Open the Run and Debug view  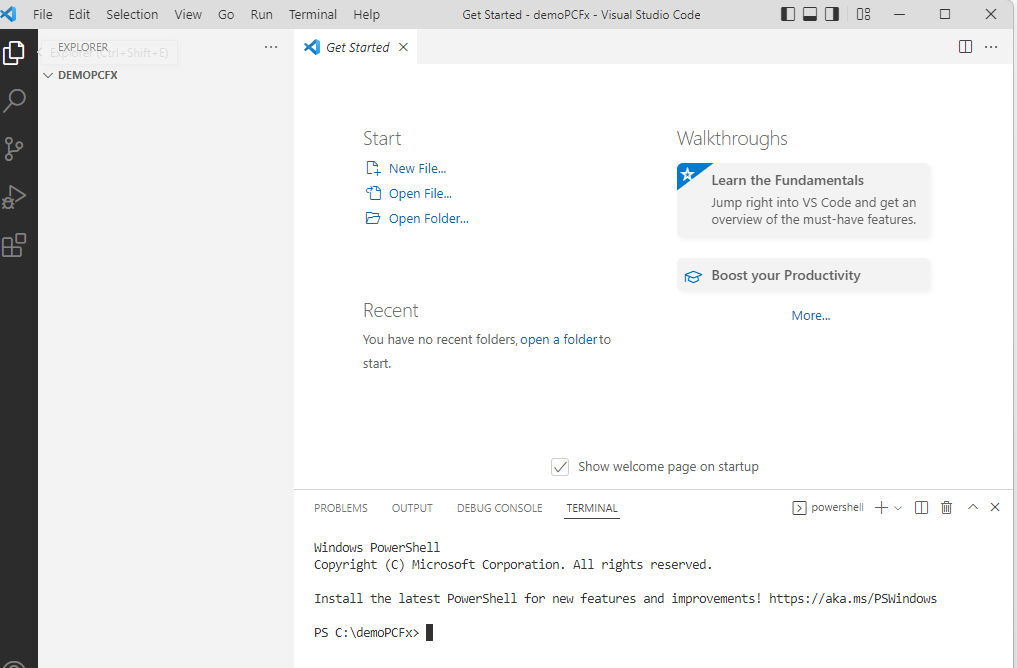click(14, 197)
